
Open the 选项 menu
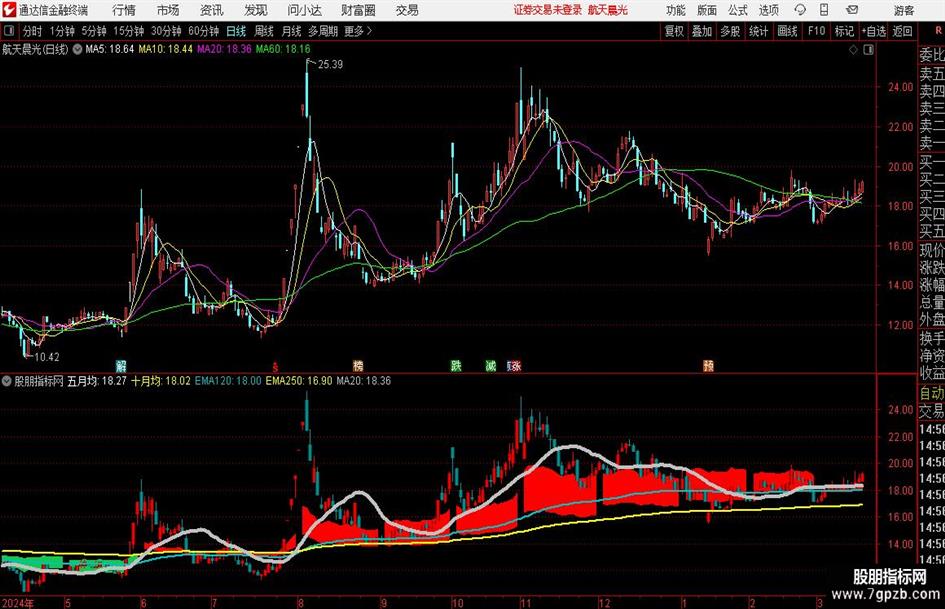point(768,10)
